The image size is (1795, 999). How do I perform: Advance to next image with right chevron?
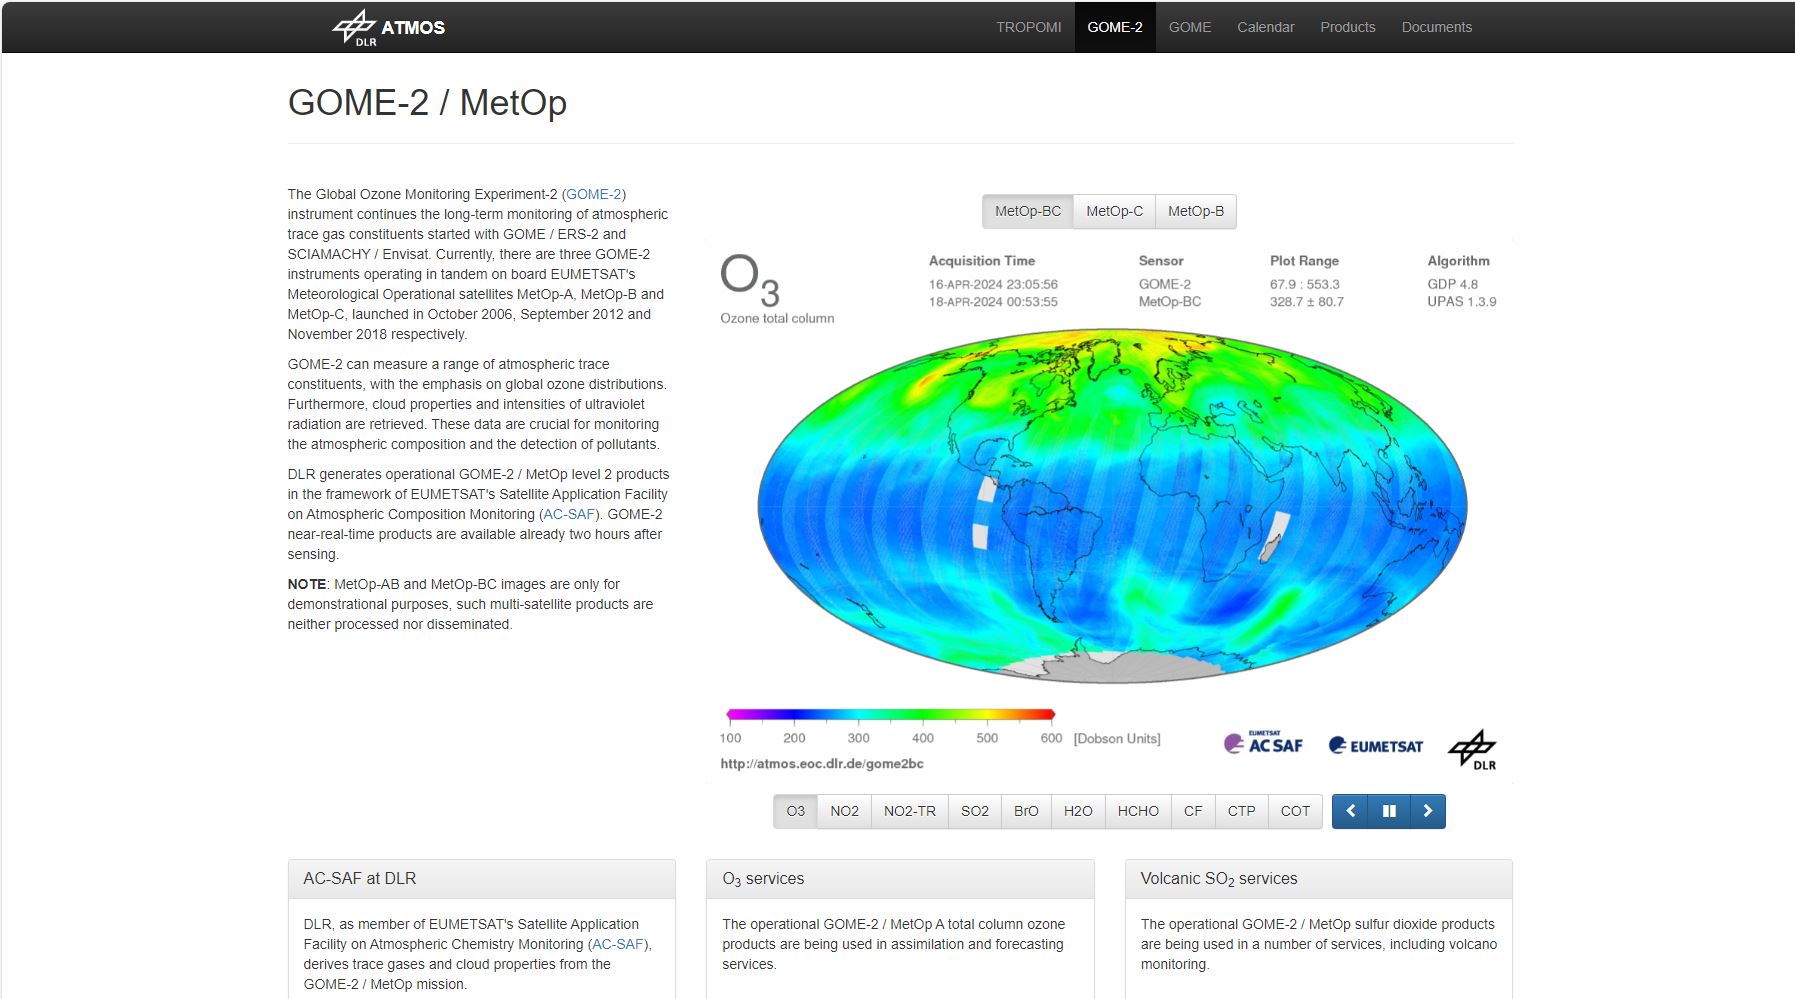point(1427,811)
